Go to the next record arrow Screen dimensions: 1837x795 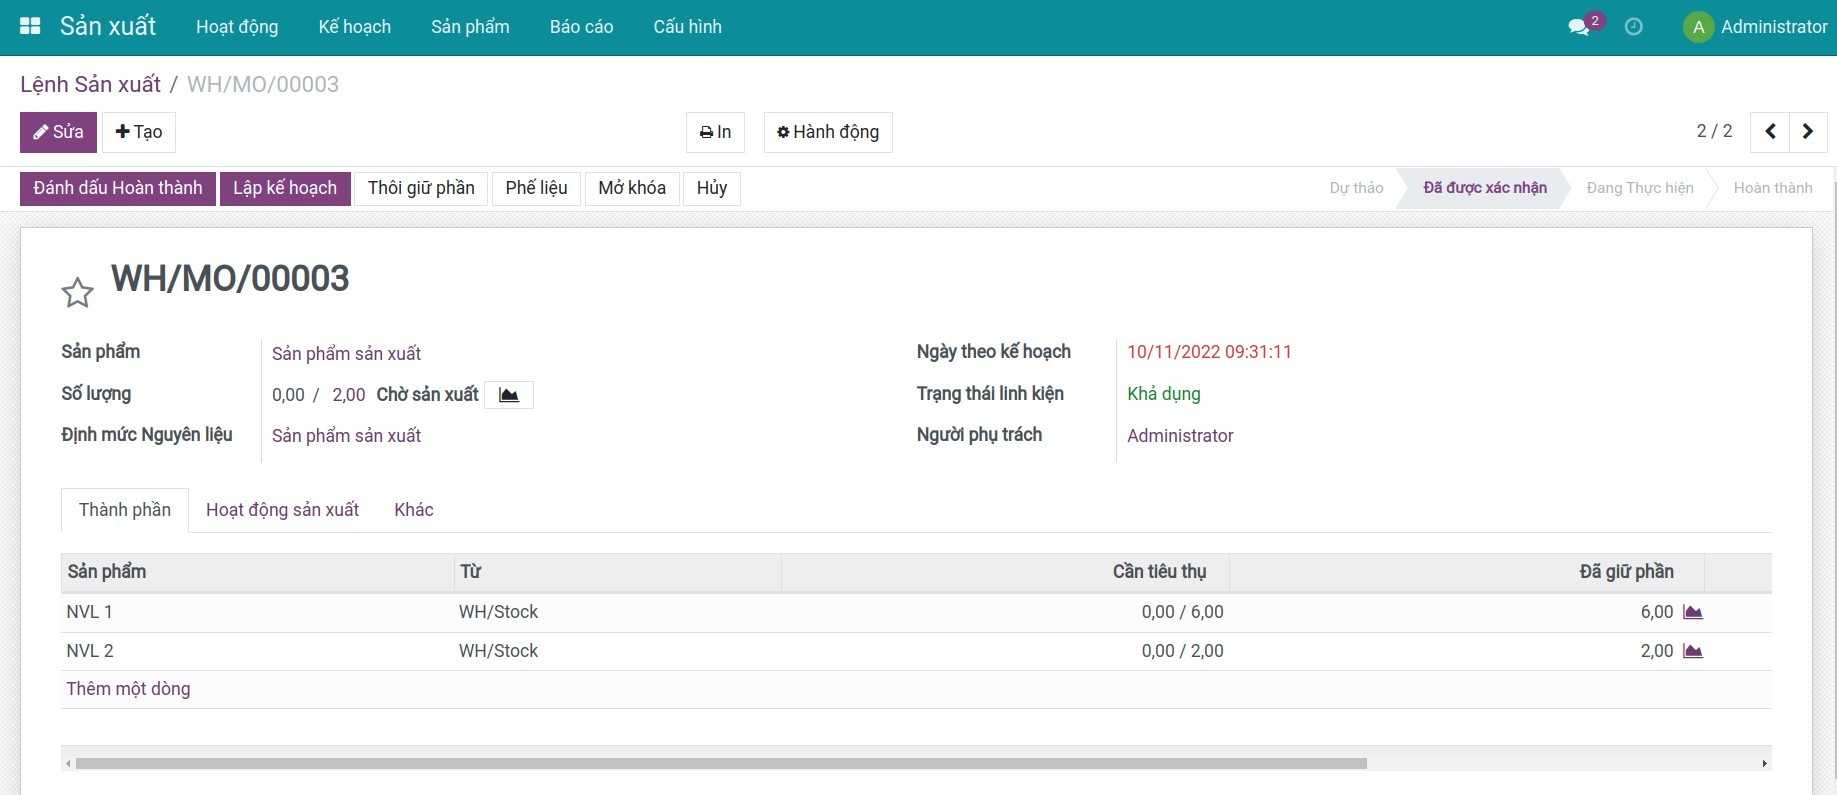coord(1807,132)
